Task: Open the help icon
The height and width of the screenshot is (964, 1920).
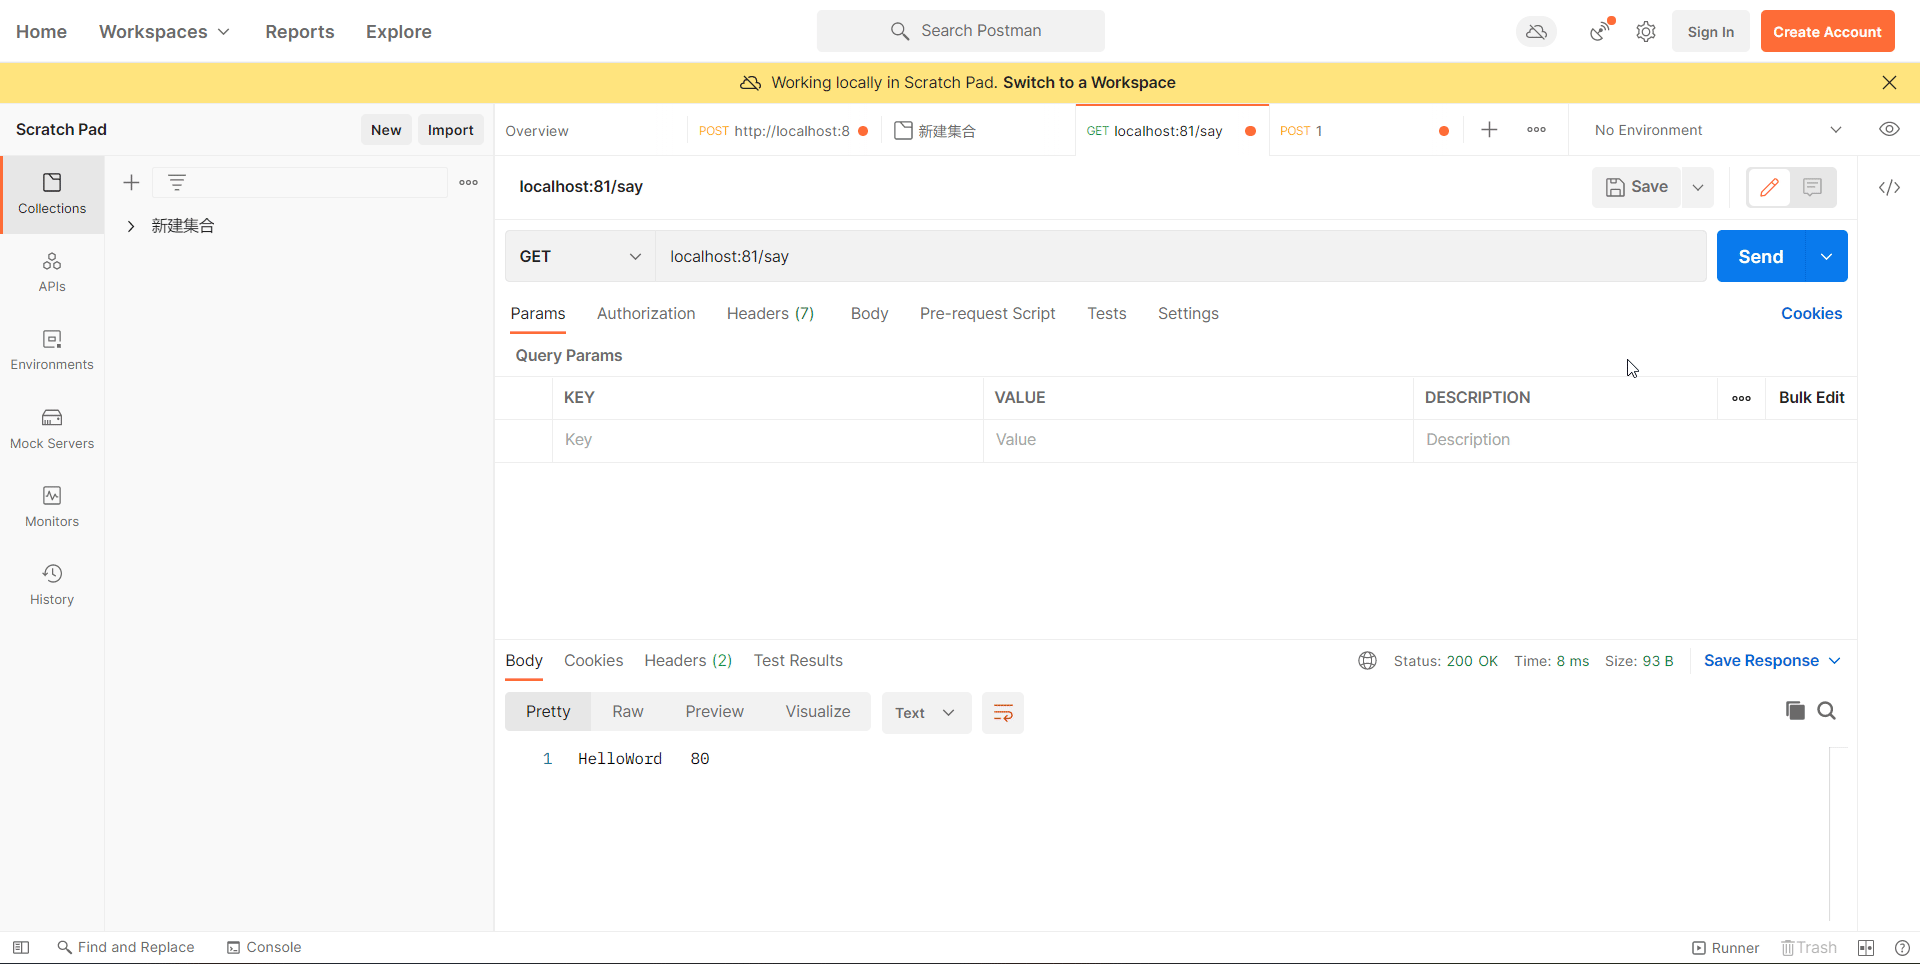Action: coord(1902,948)
